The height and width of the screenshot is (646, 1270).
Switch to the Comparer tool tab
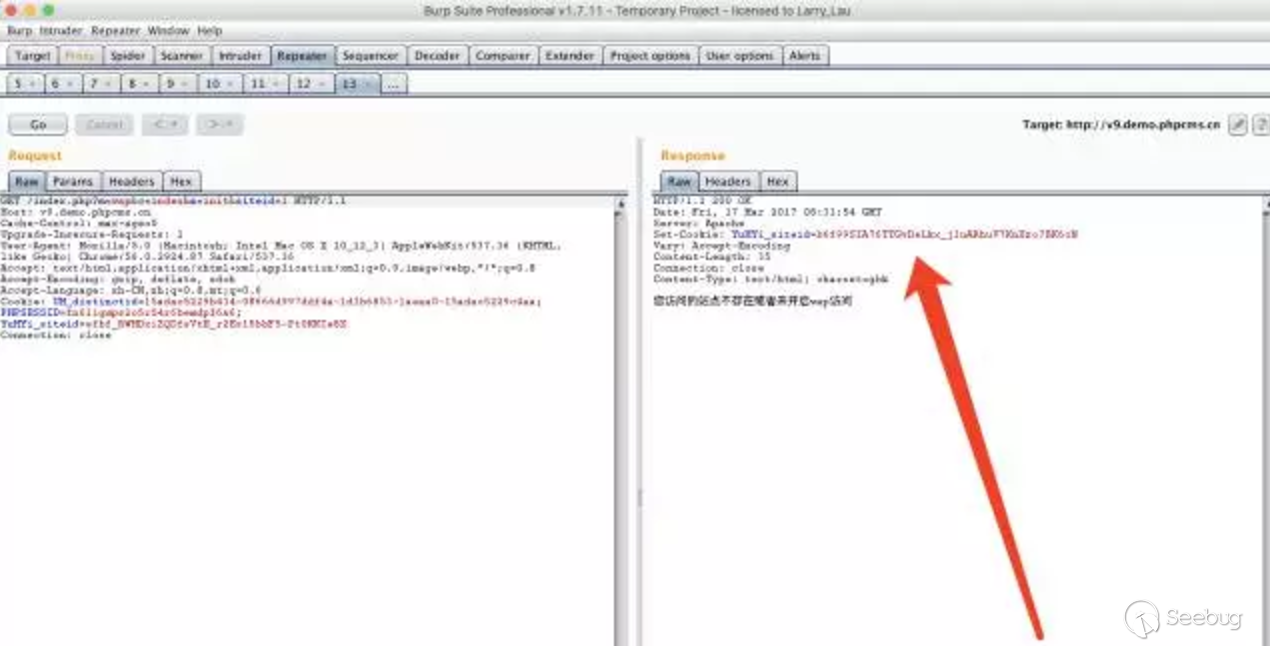(x=503, y=56)
